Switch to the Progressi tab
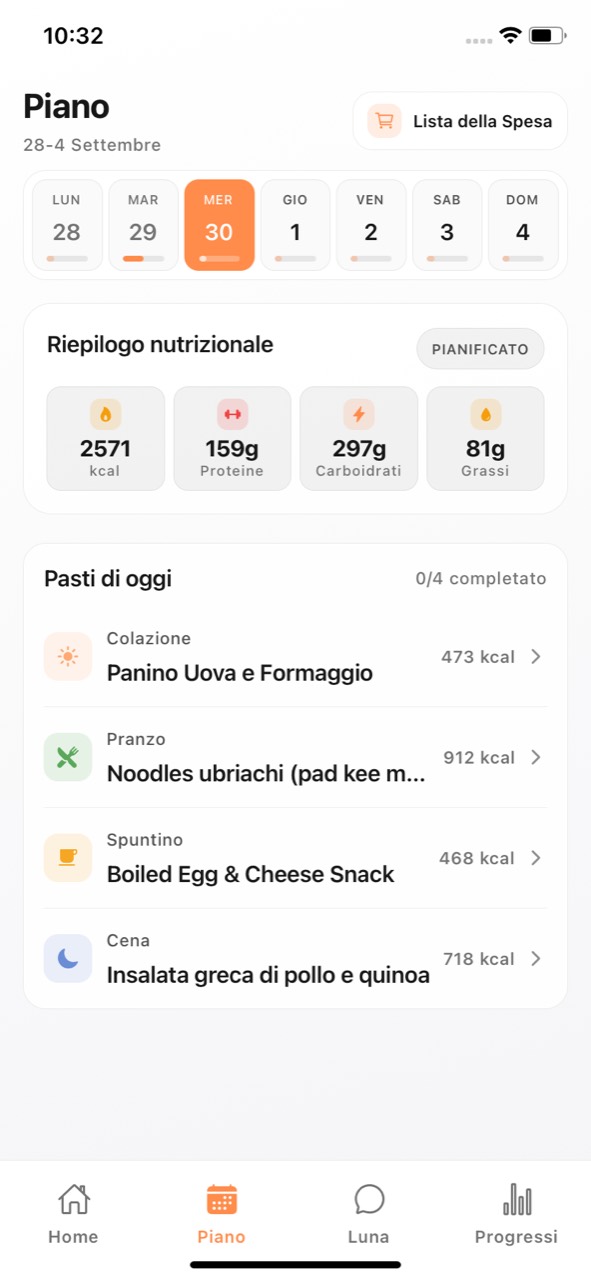This screenshot has height=1280, width=591. pos(516,1214)
